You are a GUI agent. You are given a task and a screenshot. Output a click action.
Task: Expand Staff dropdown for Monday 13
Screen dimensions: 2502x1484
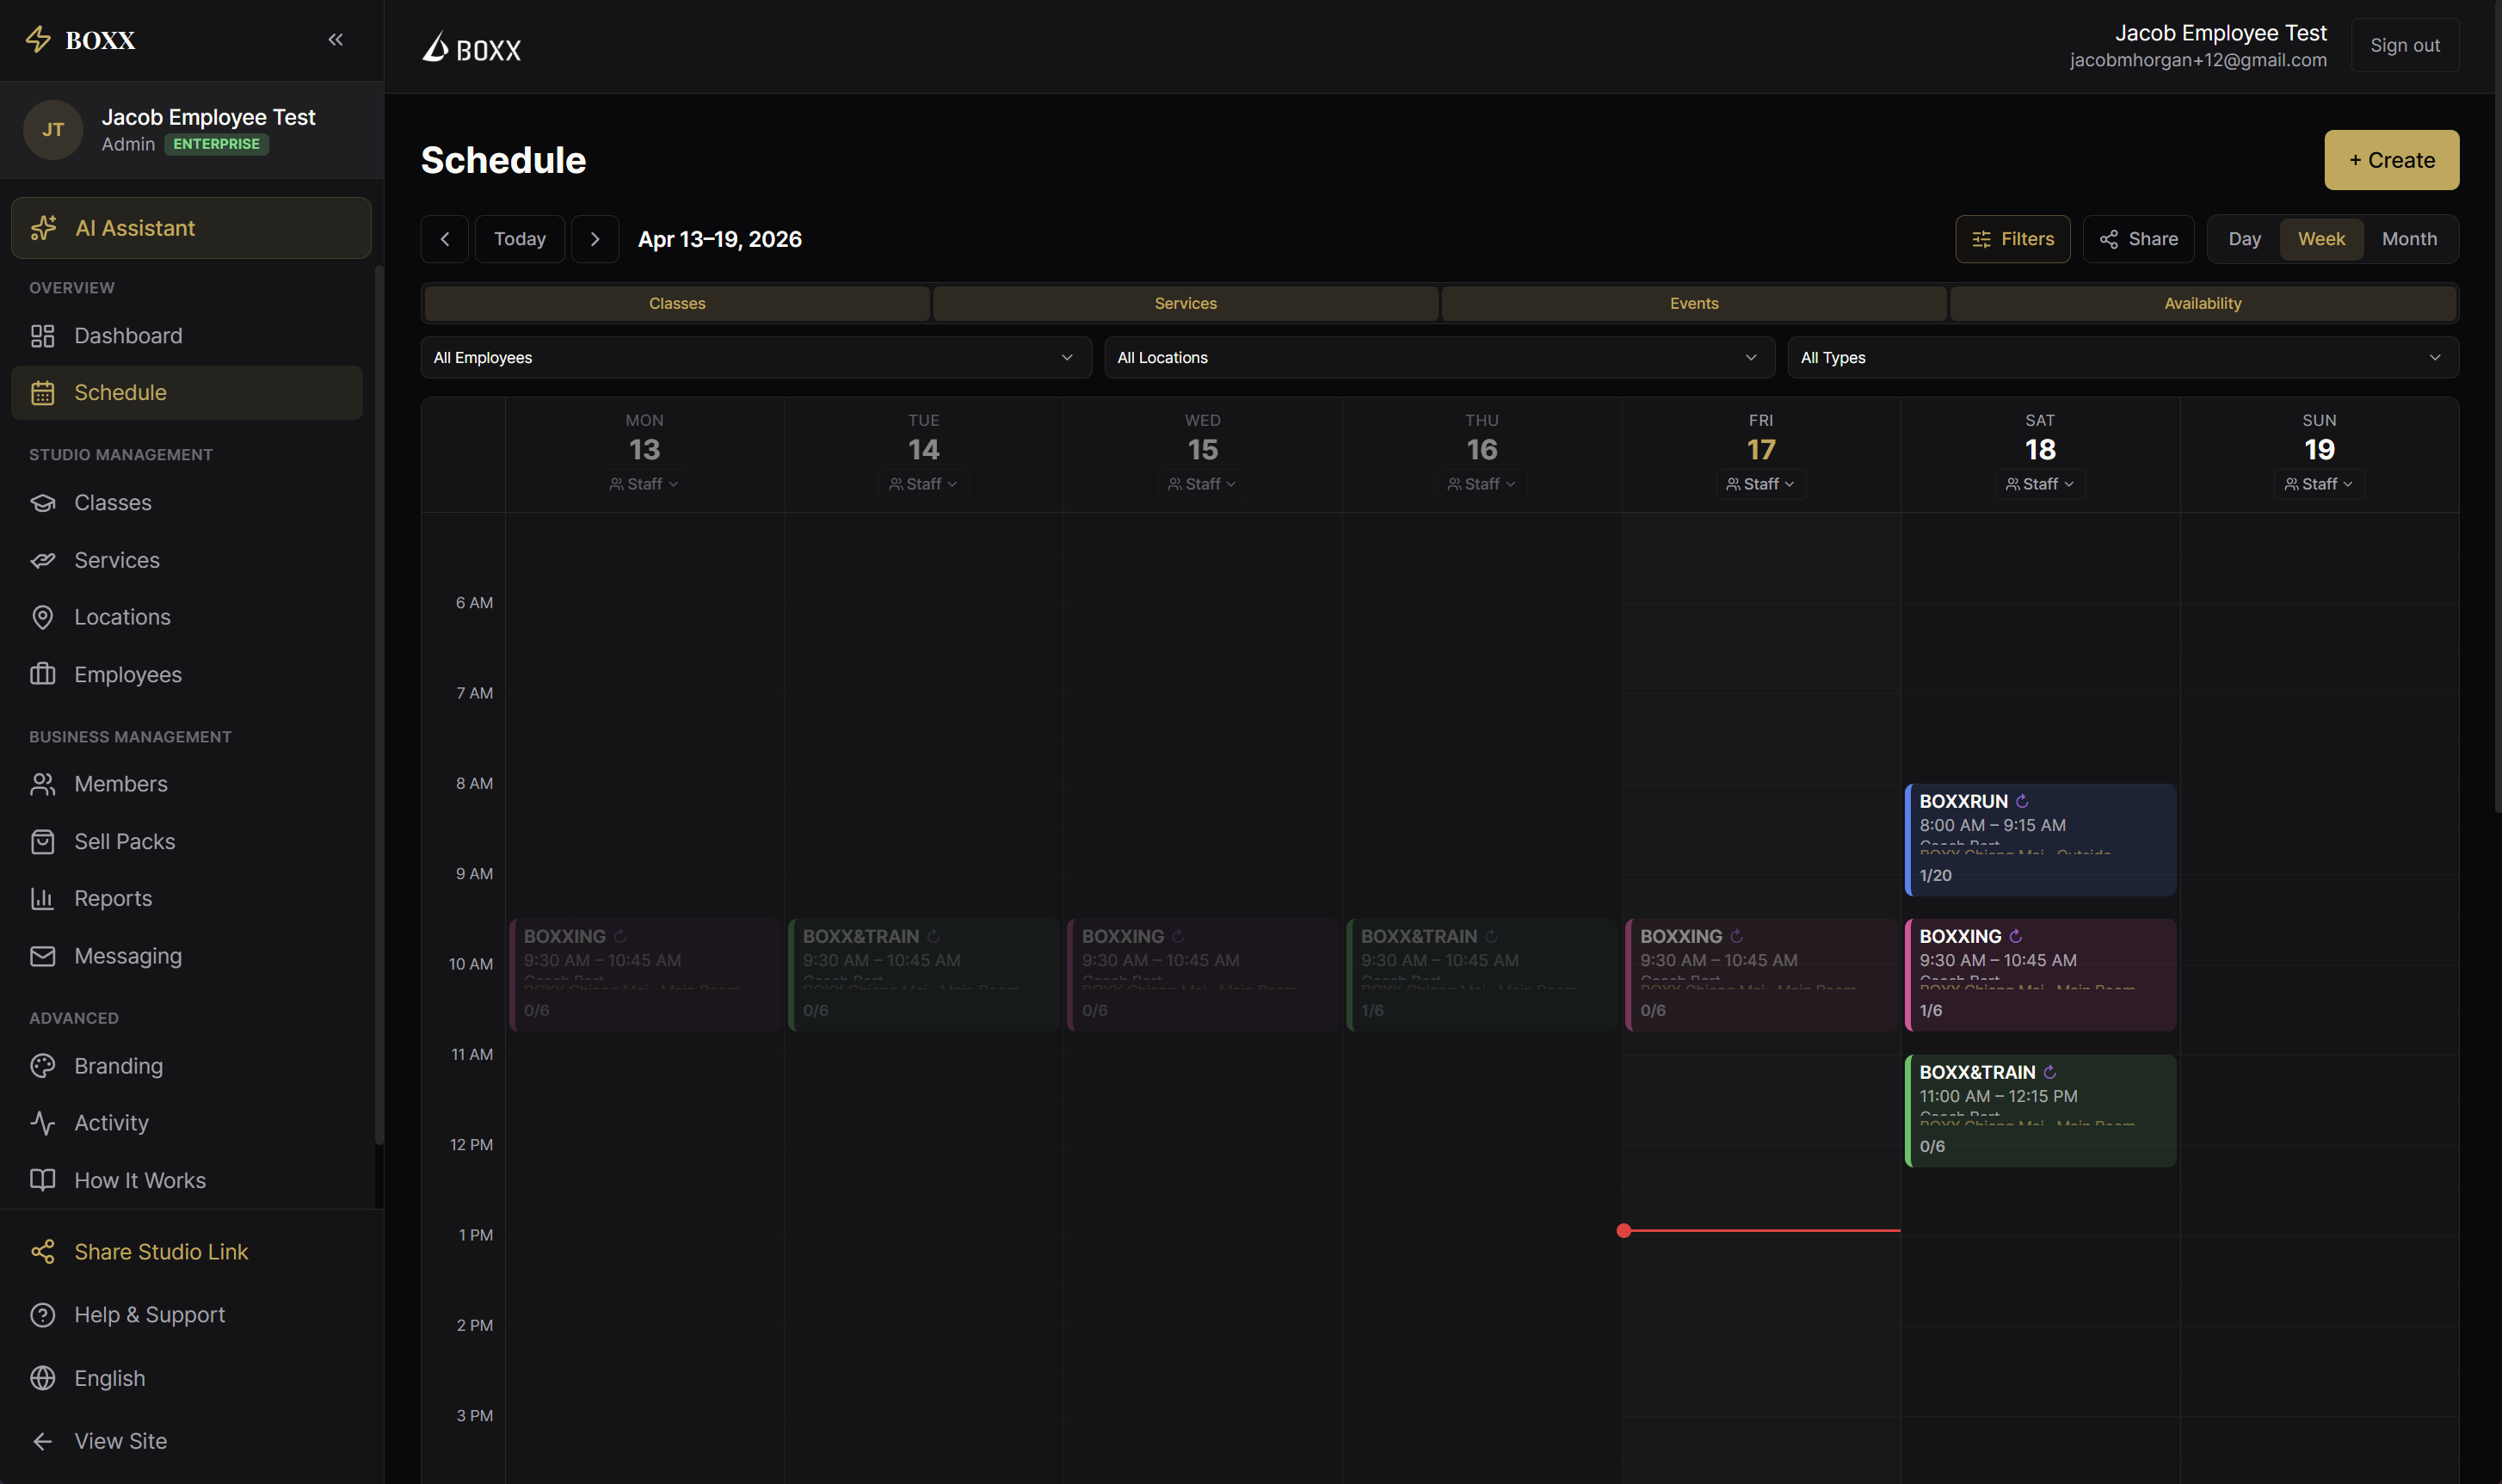644,484
